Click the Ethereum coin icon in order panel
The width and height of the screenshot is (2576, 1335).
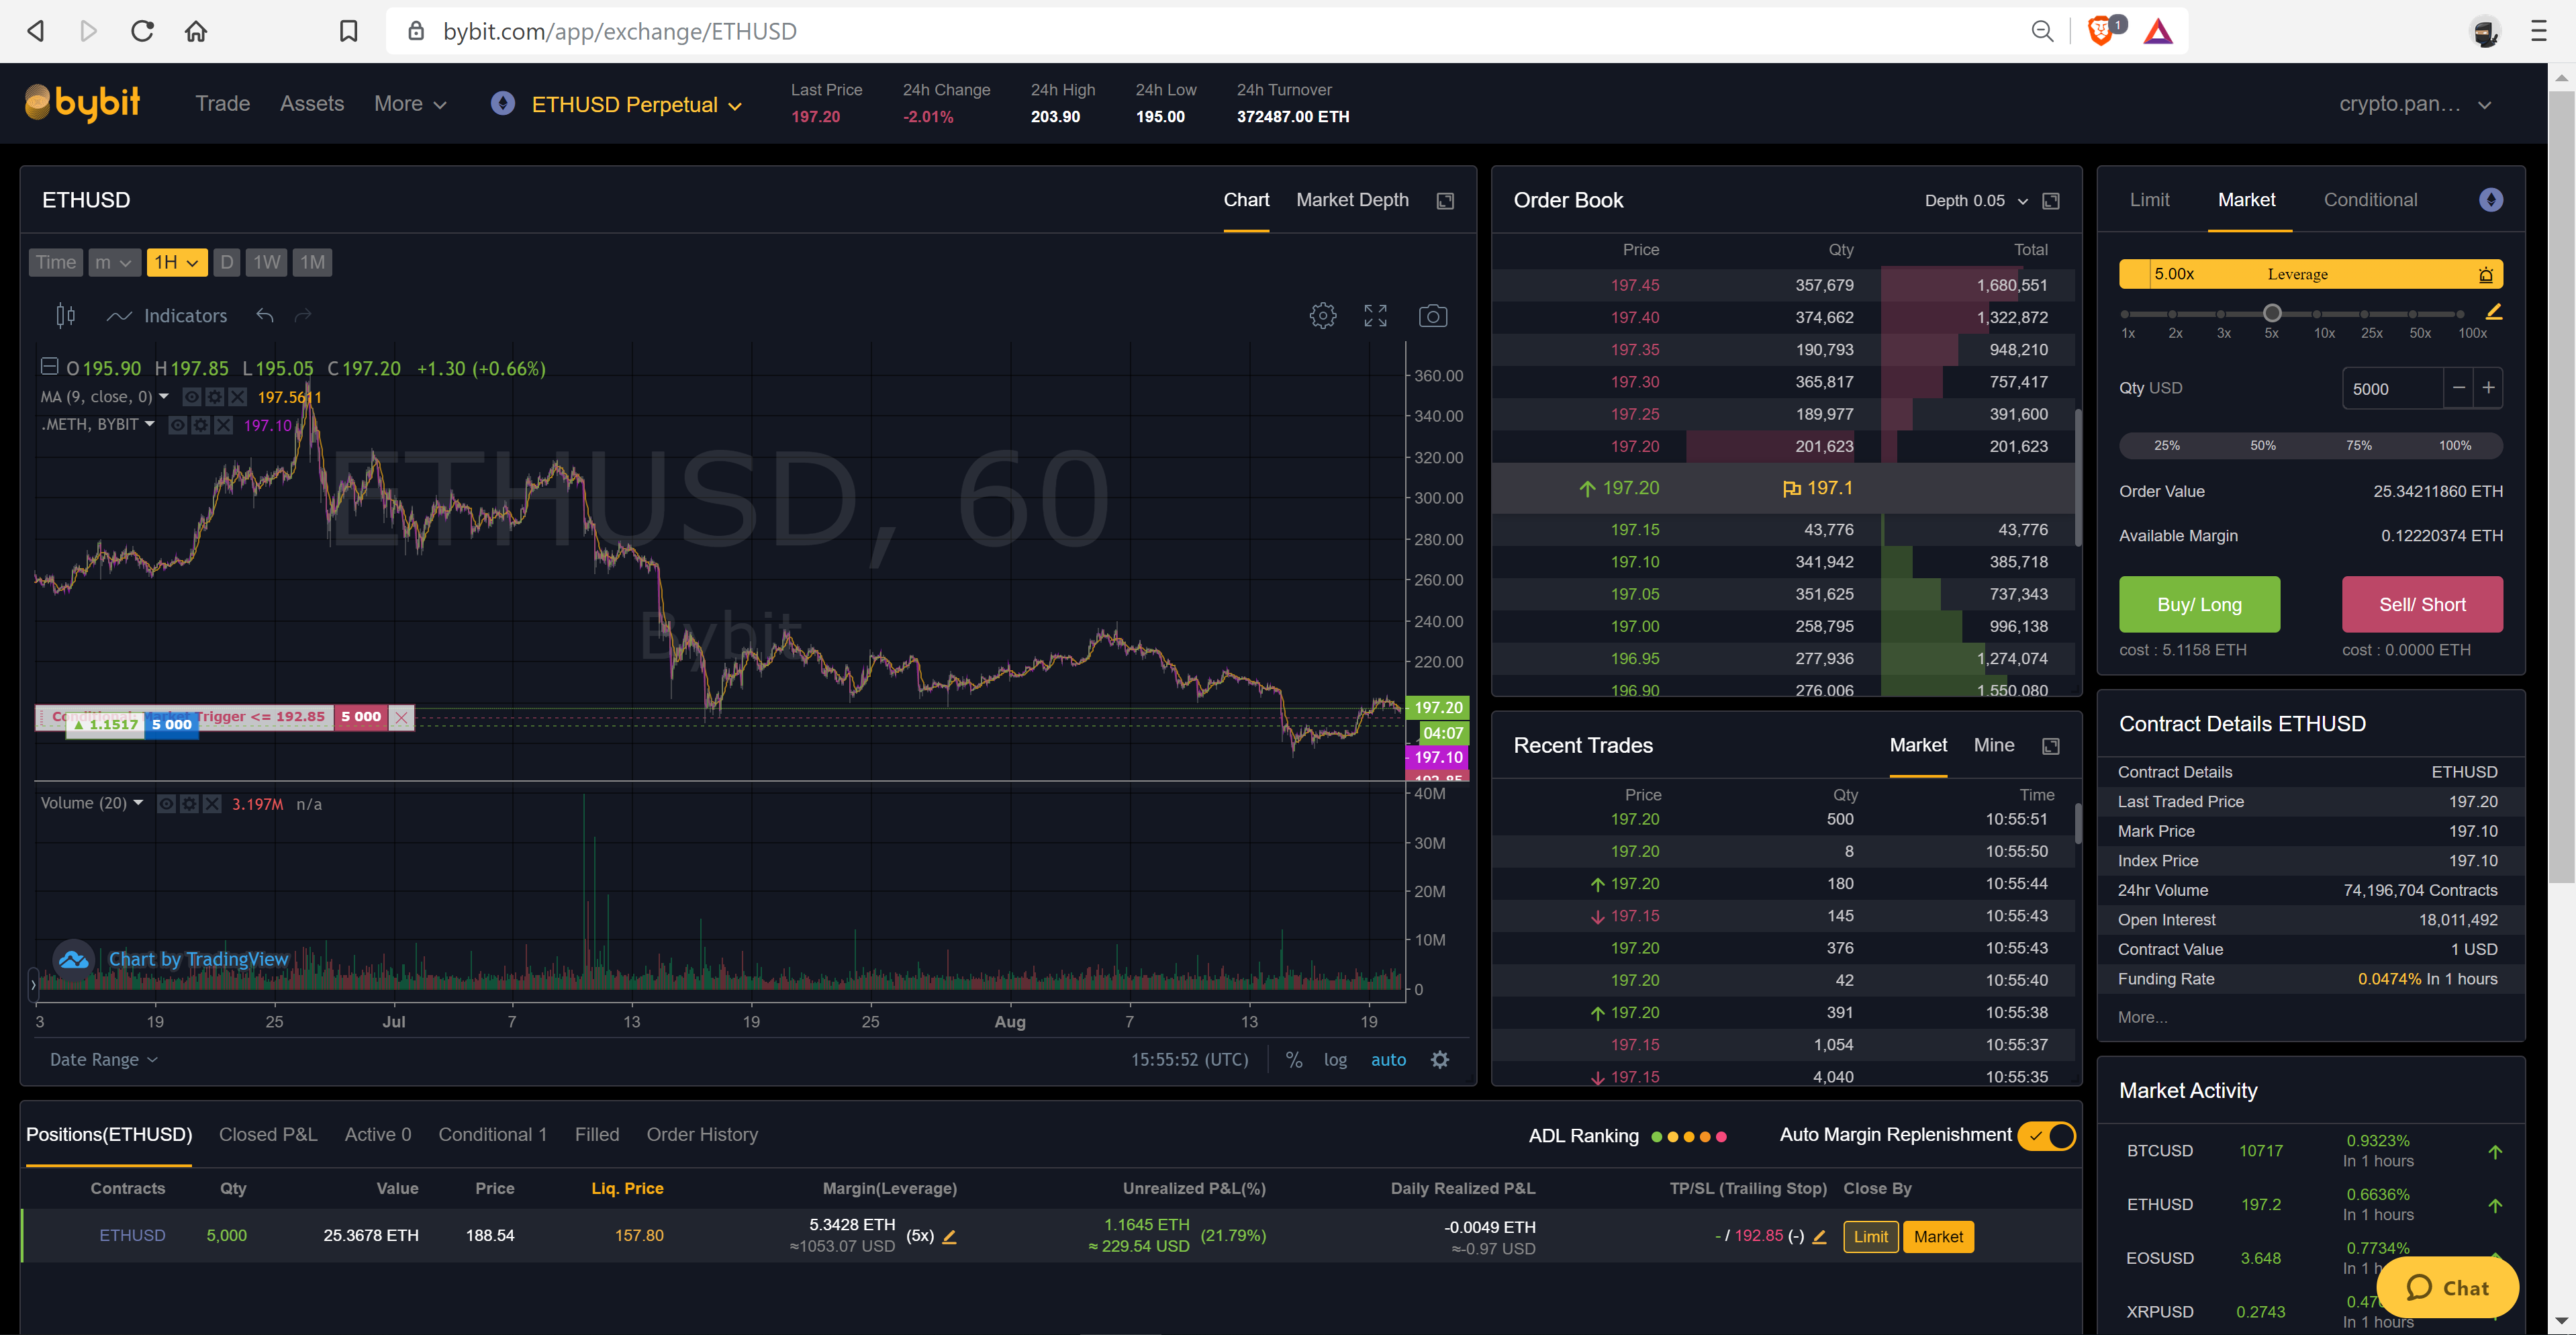(2490, 200)
